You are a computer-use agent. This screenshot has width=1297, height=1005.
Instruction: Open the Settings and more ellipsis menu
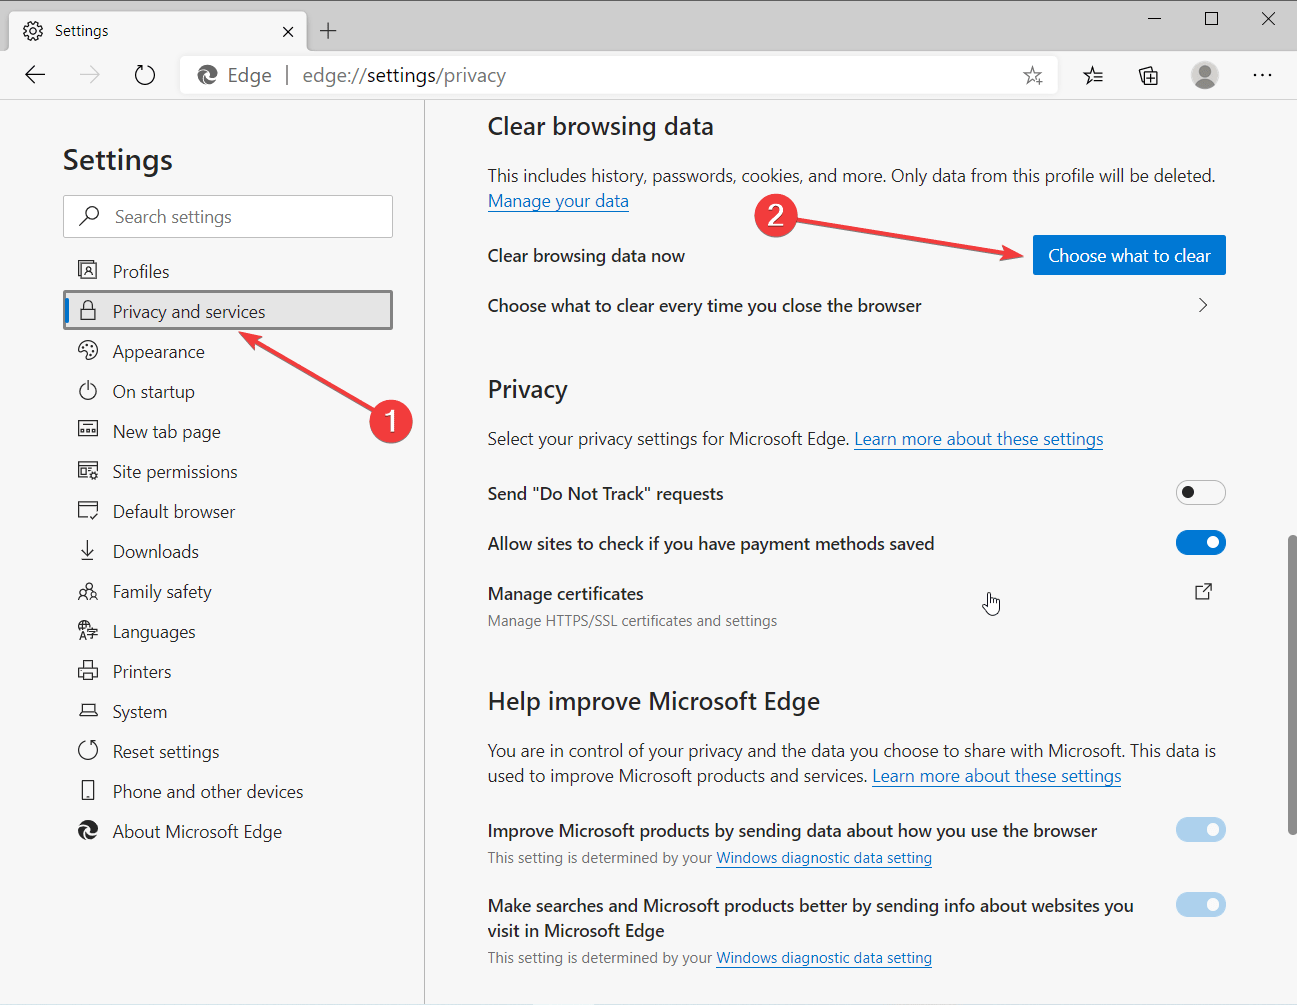coord(1262,75)
